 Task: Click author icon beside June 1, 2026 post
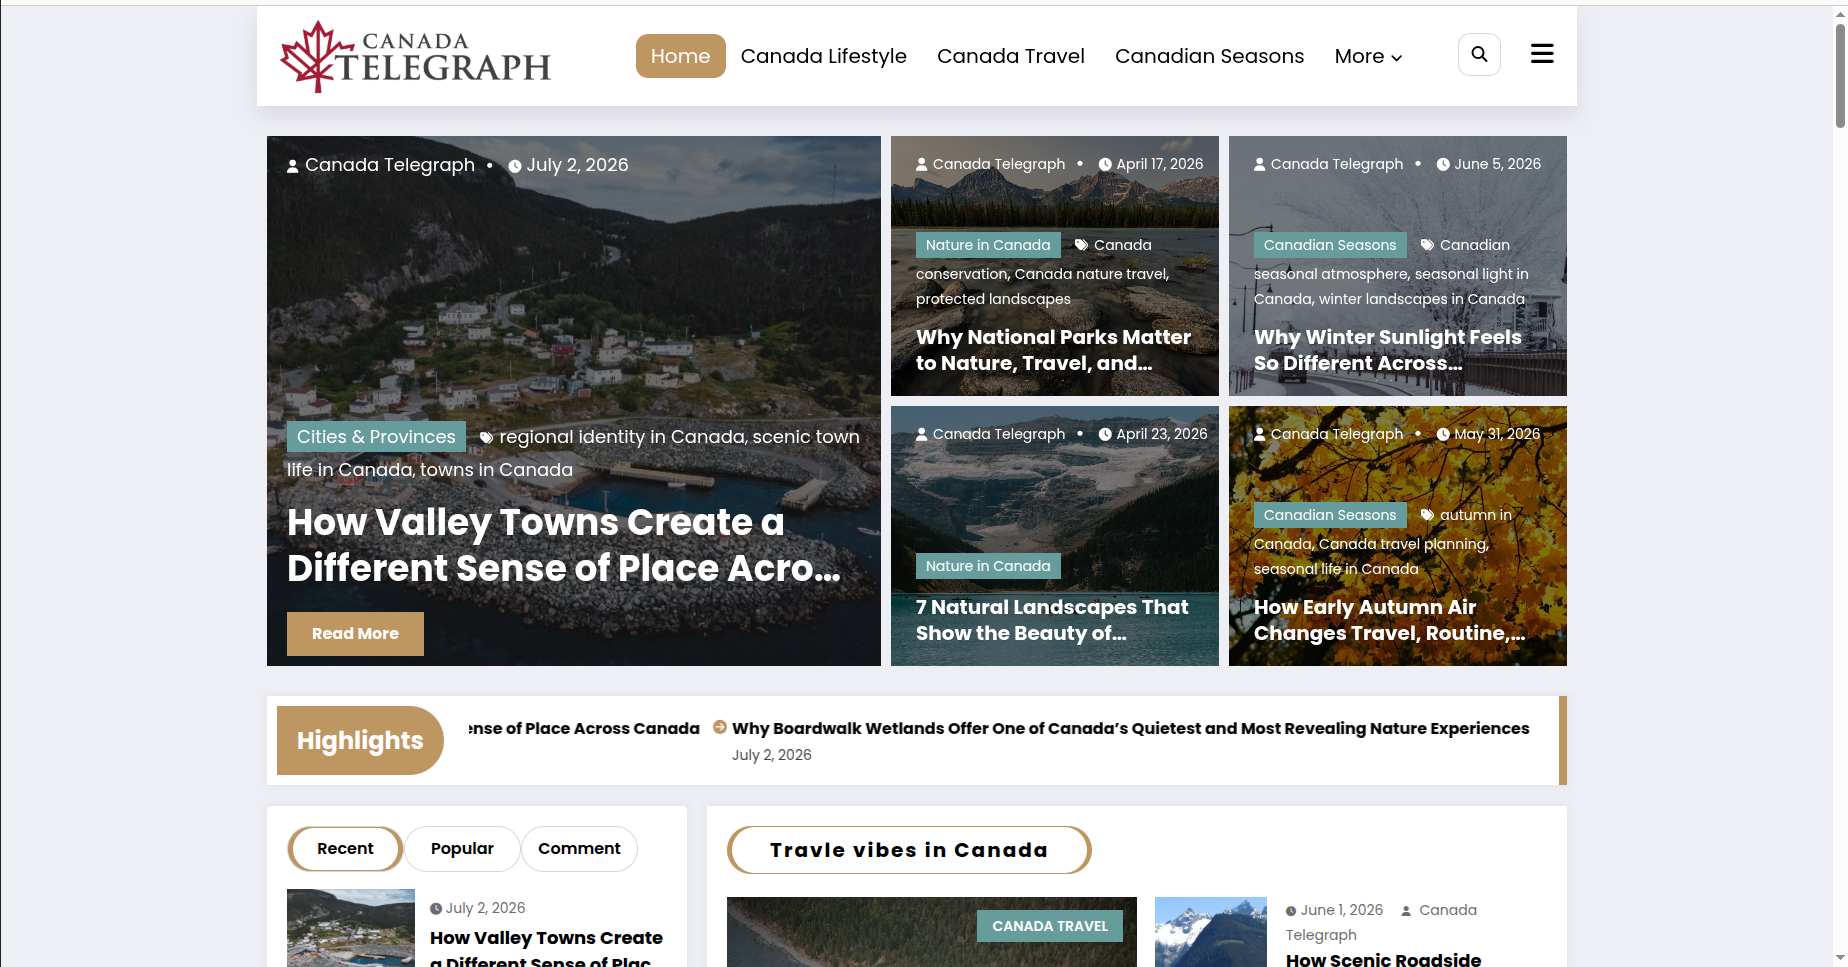tap(1406, 911)
